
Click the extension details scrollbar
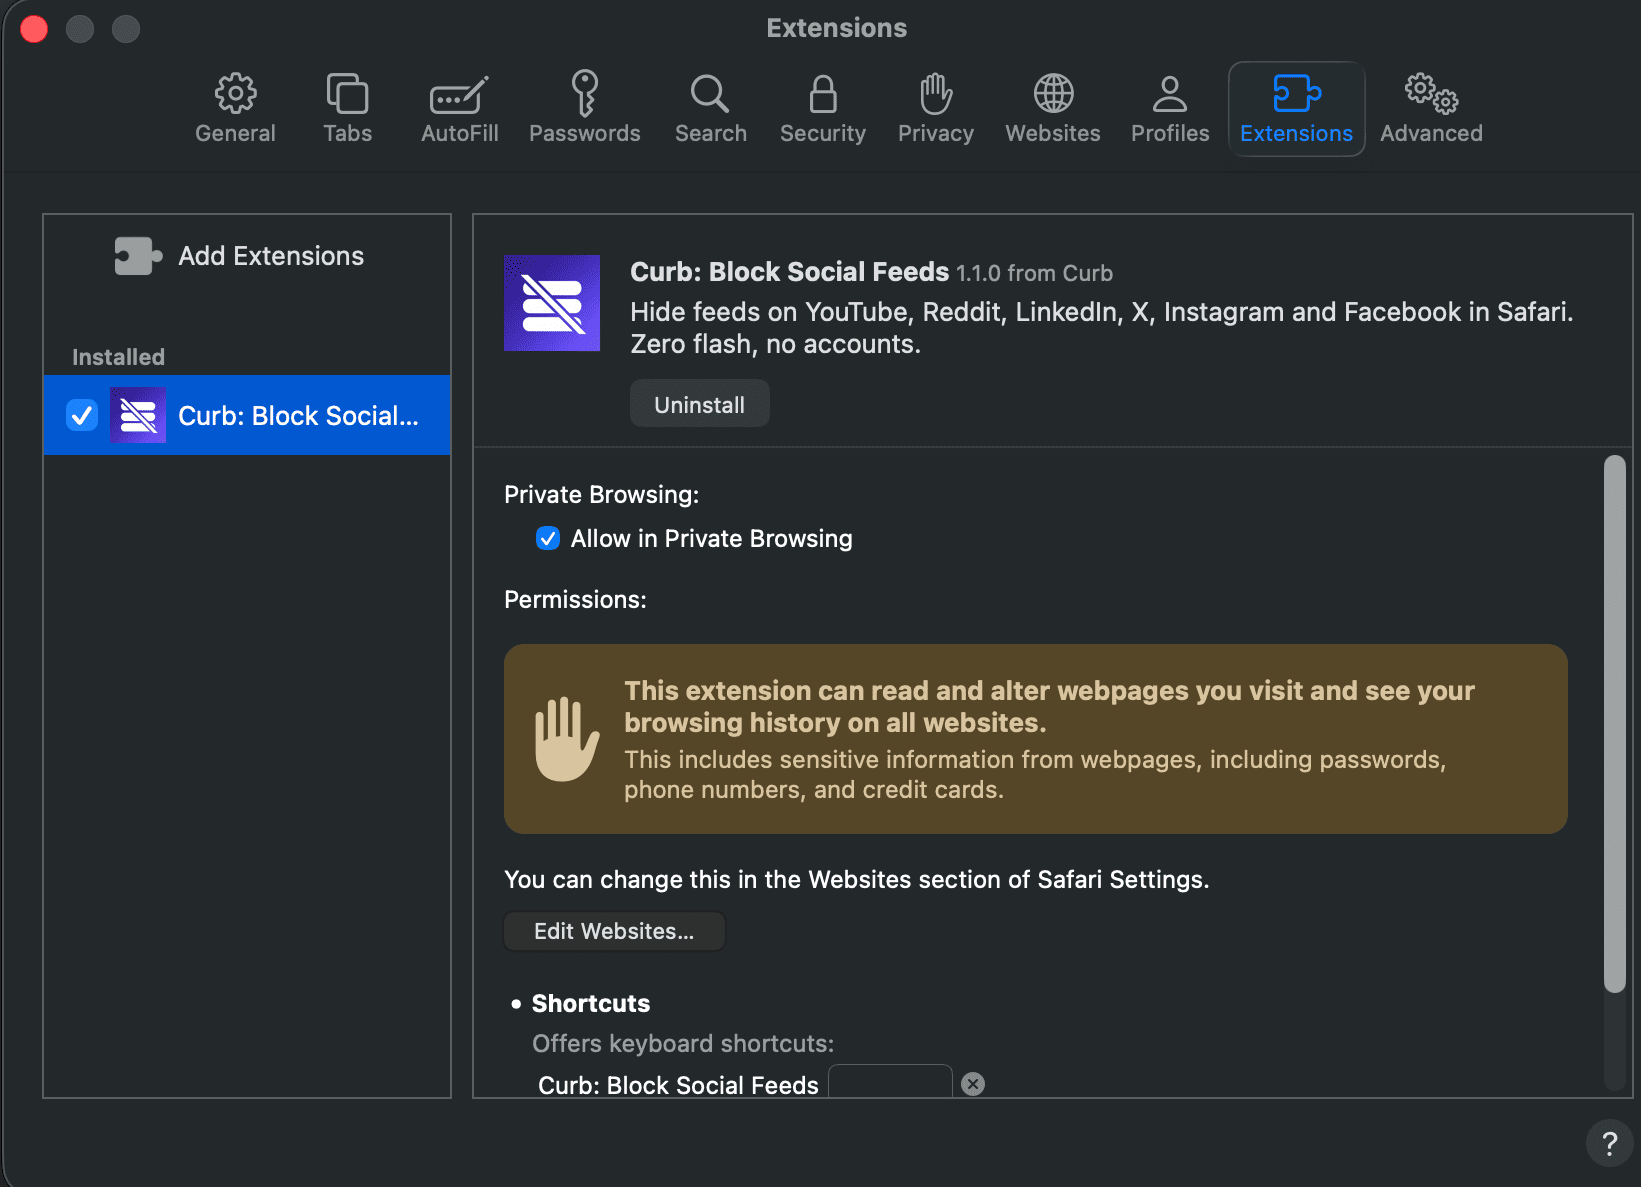[1614, 724]
